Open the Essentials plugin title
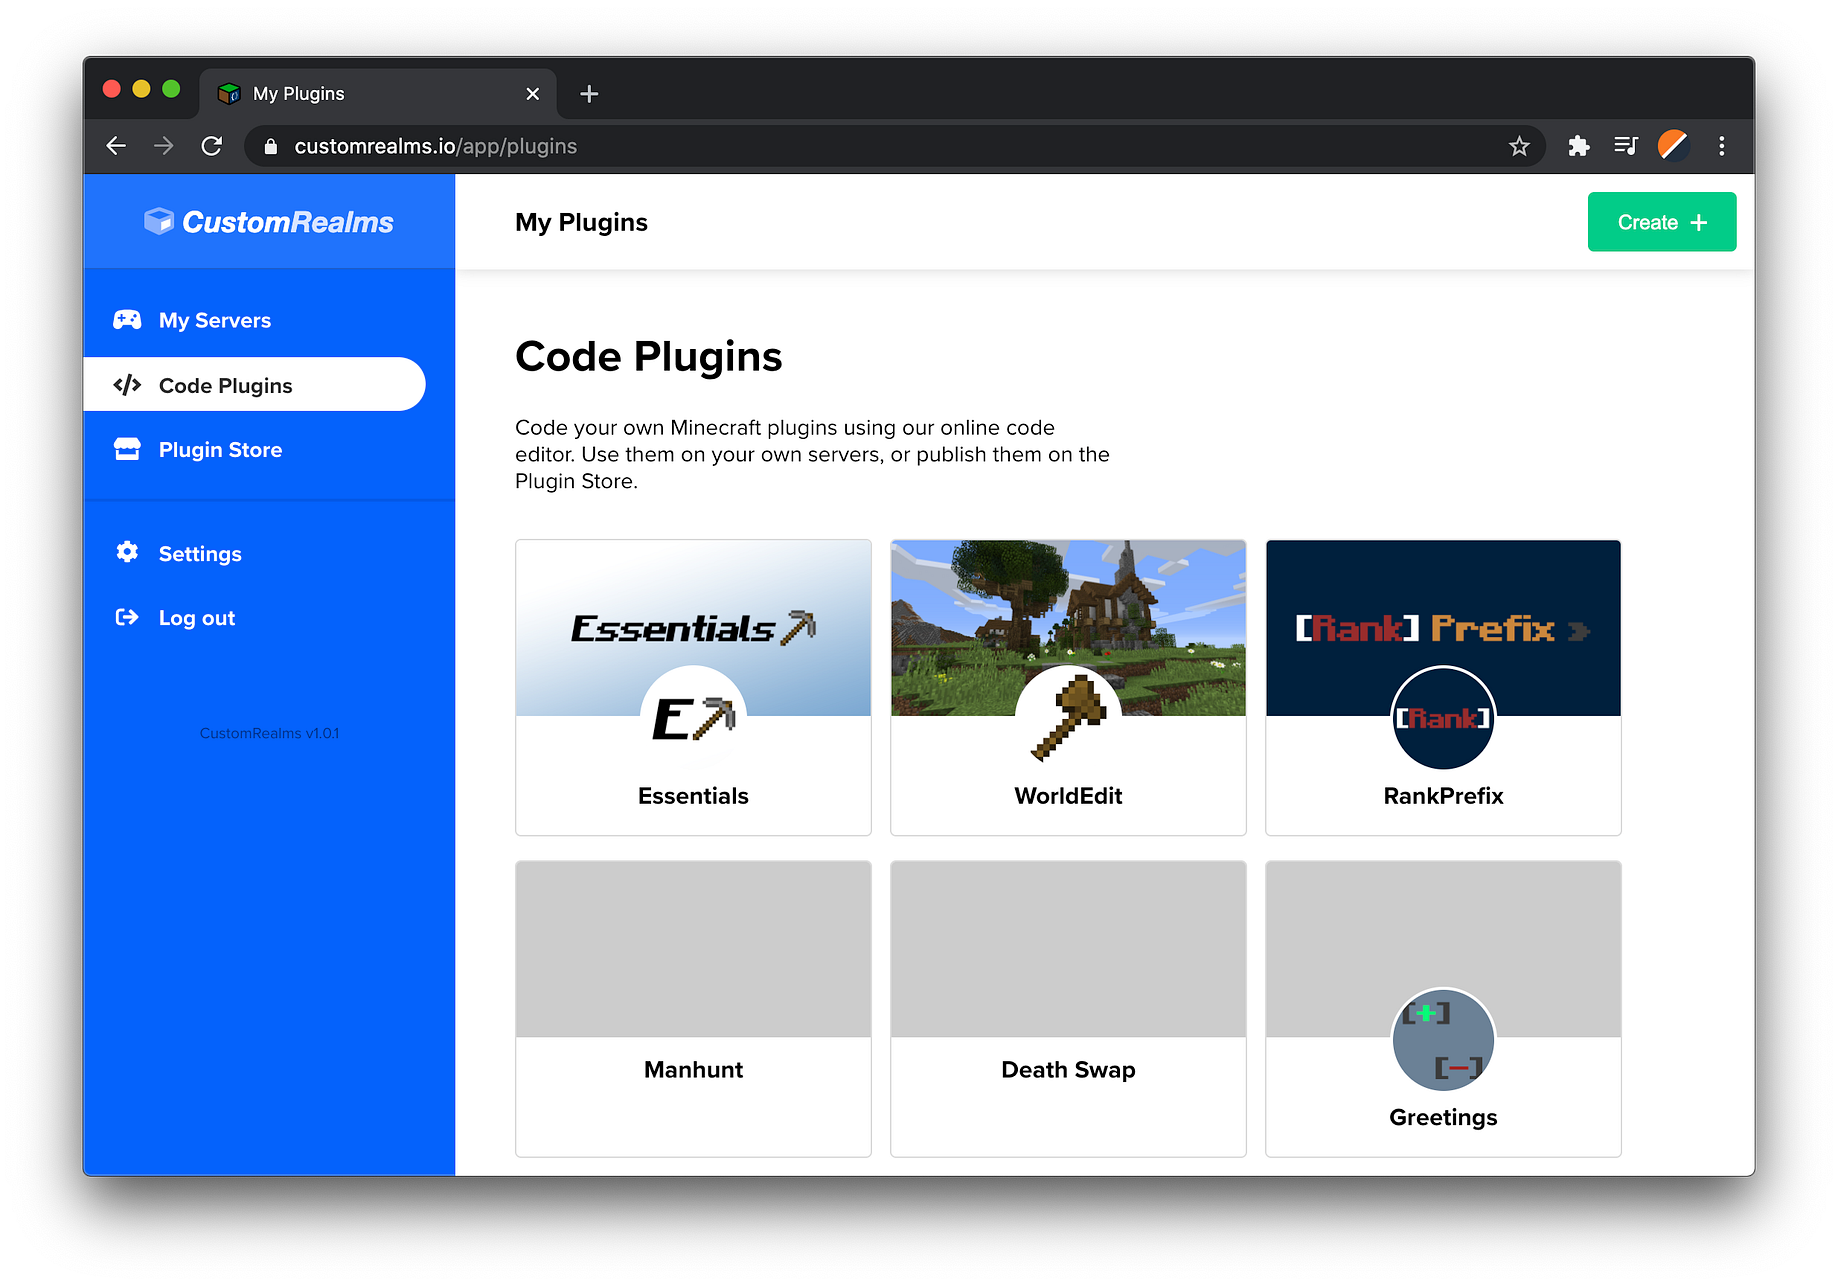This screenshot has width=1838, height=1286. (x=693, y=796)
